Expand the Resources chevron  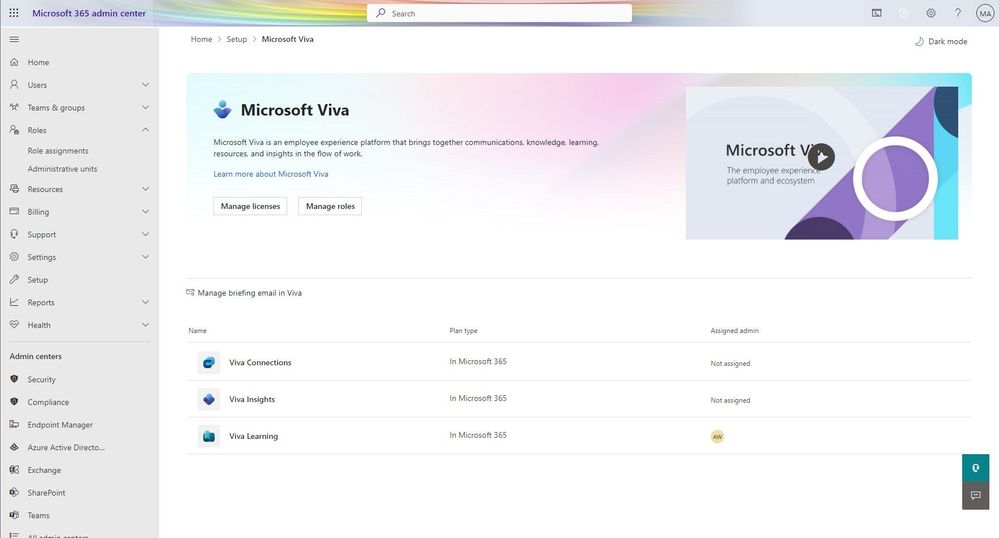(x=145, y=189)
